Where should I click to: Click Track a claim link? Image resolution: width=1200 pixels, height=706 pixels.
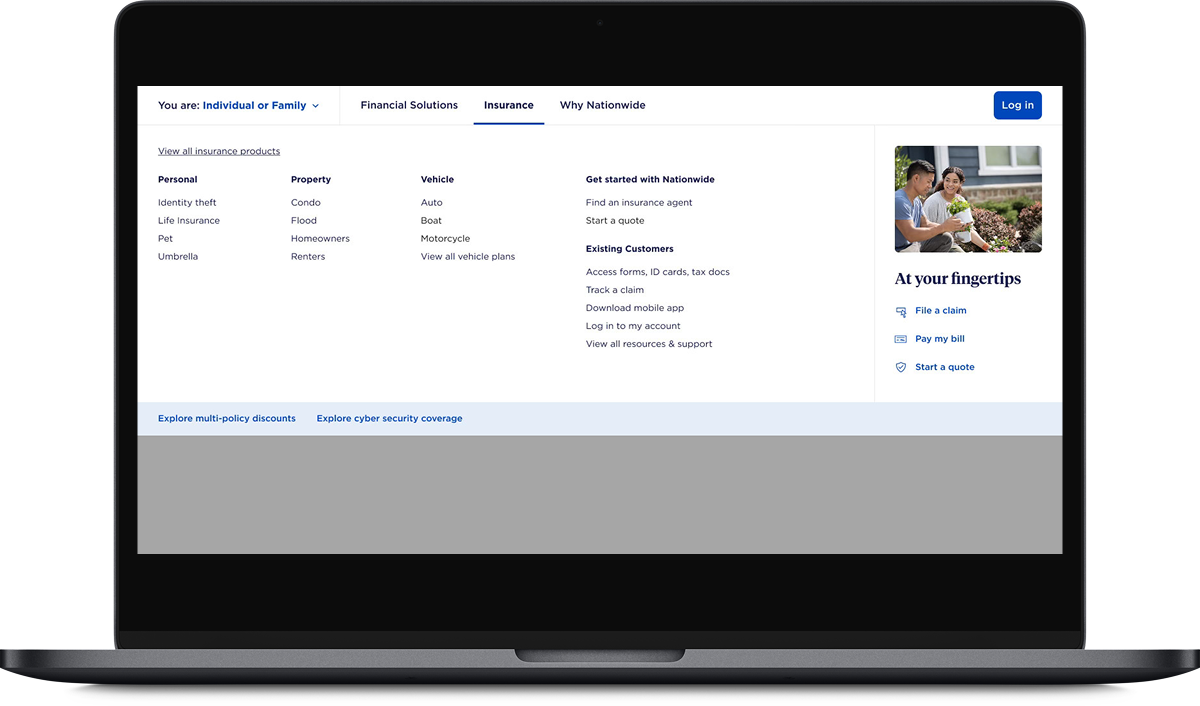[x=615, y=290]
